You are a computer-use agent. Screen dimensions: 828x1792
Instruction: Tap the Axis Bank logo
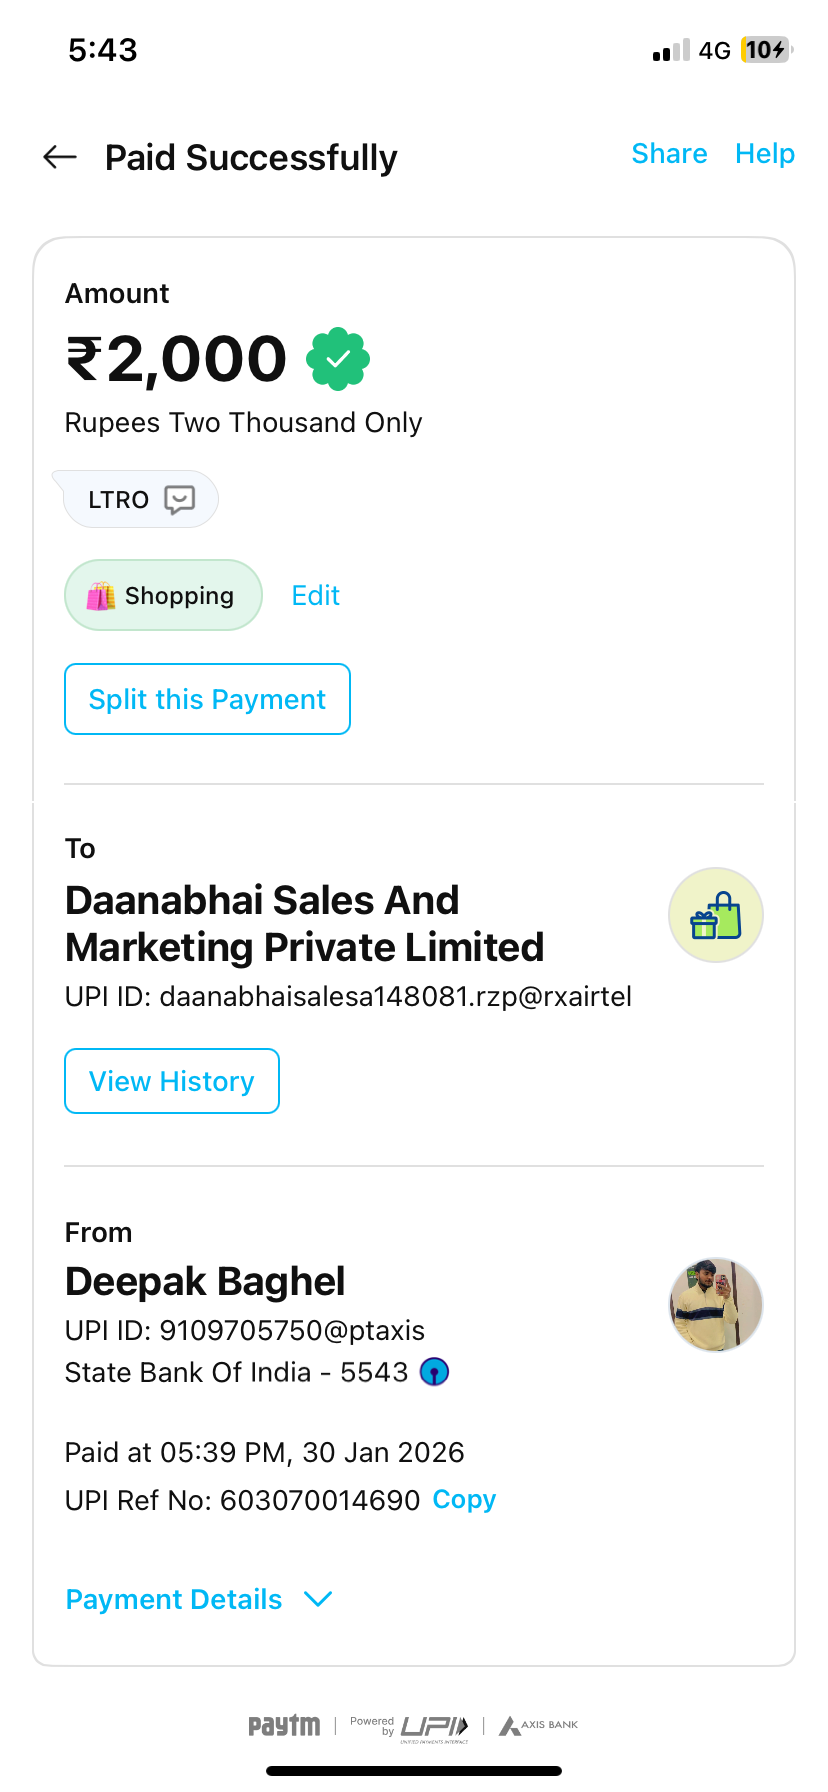(x=539, y=1725)
